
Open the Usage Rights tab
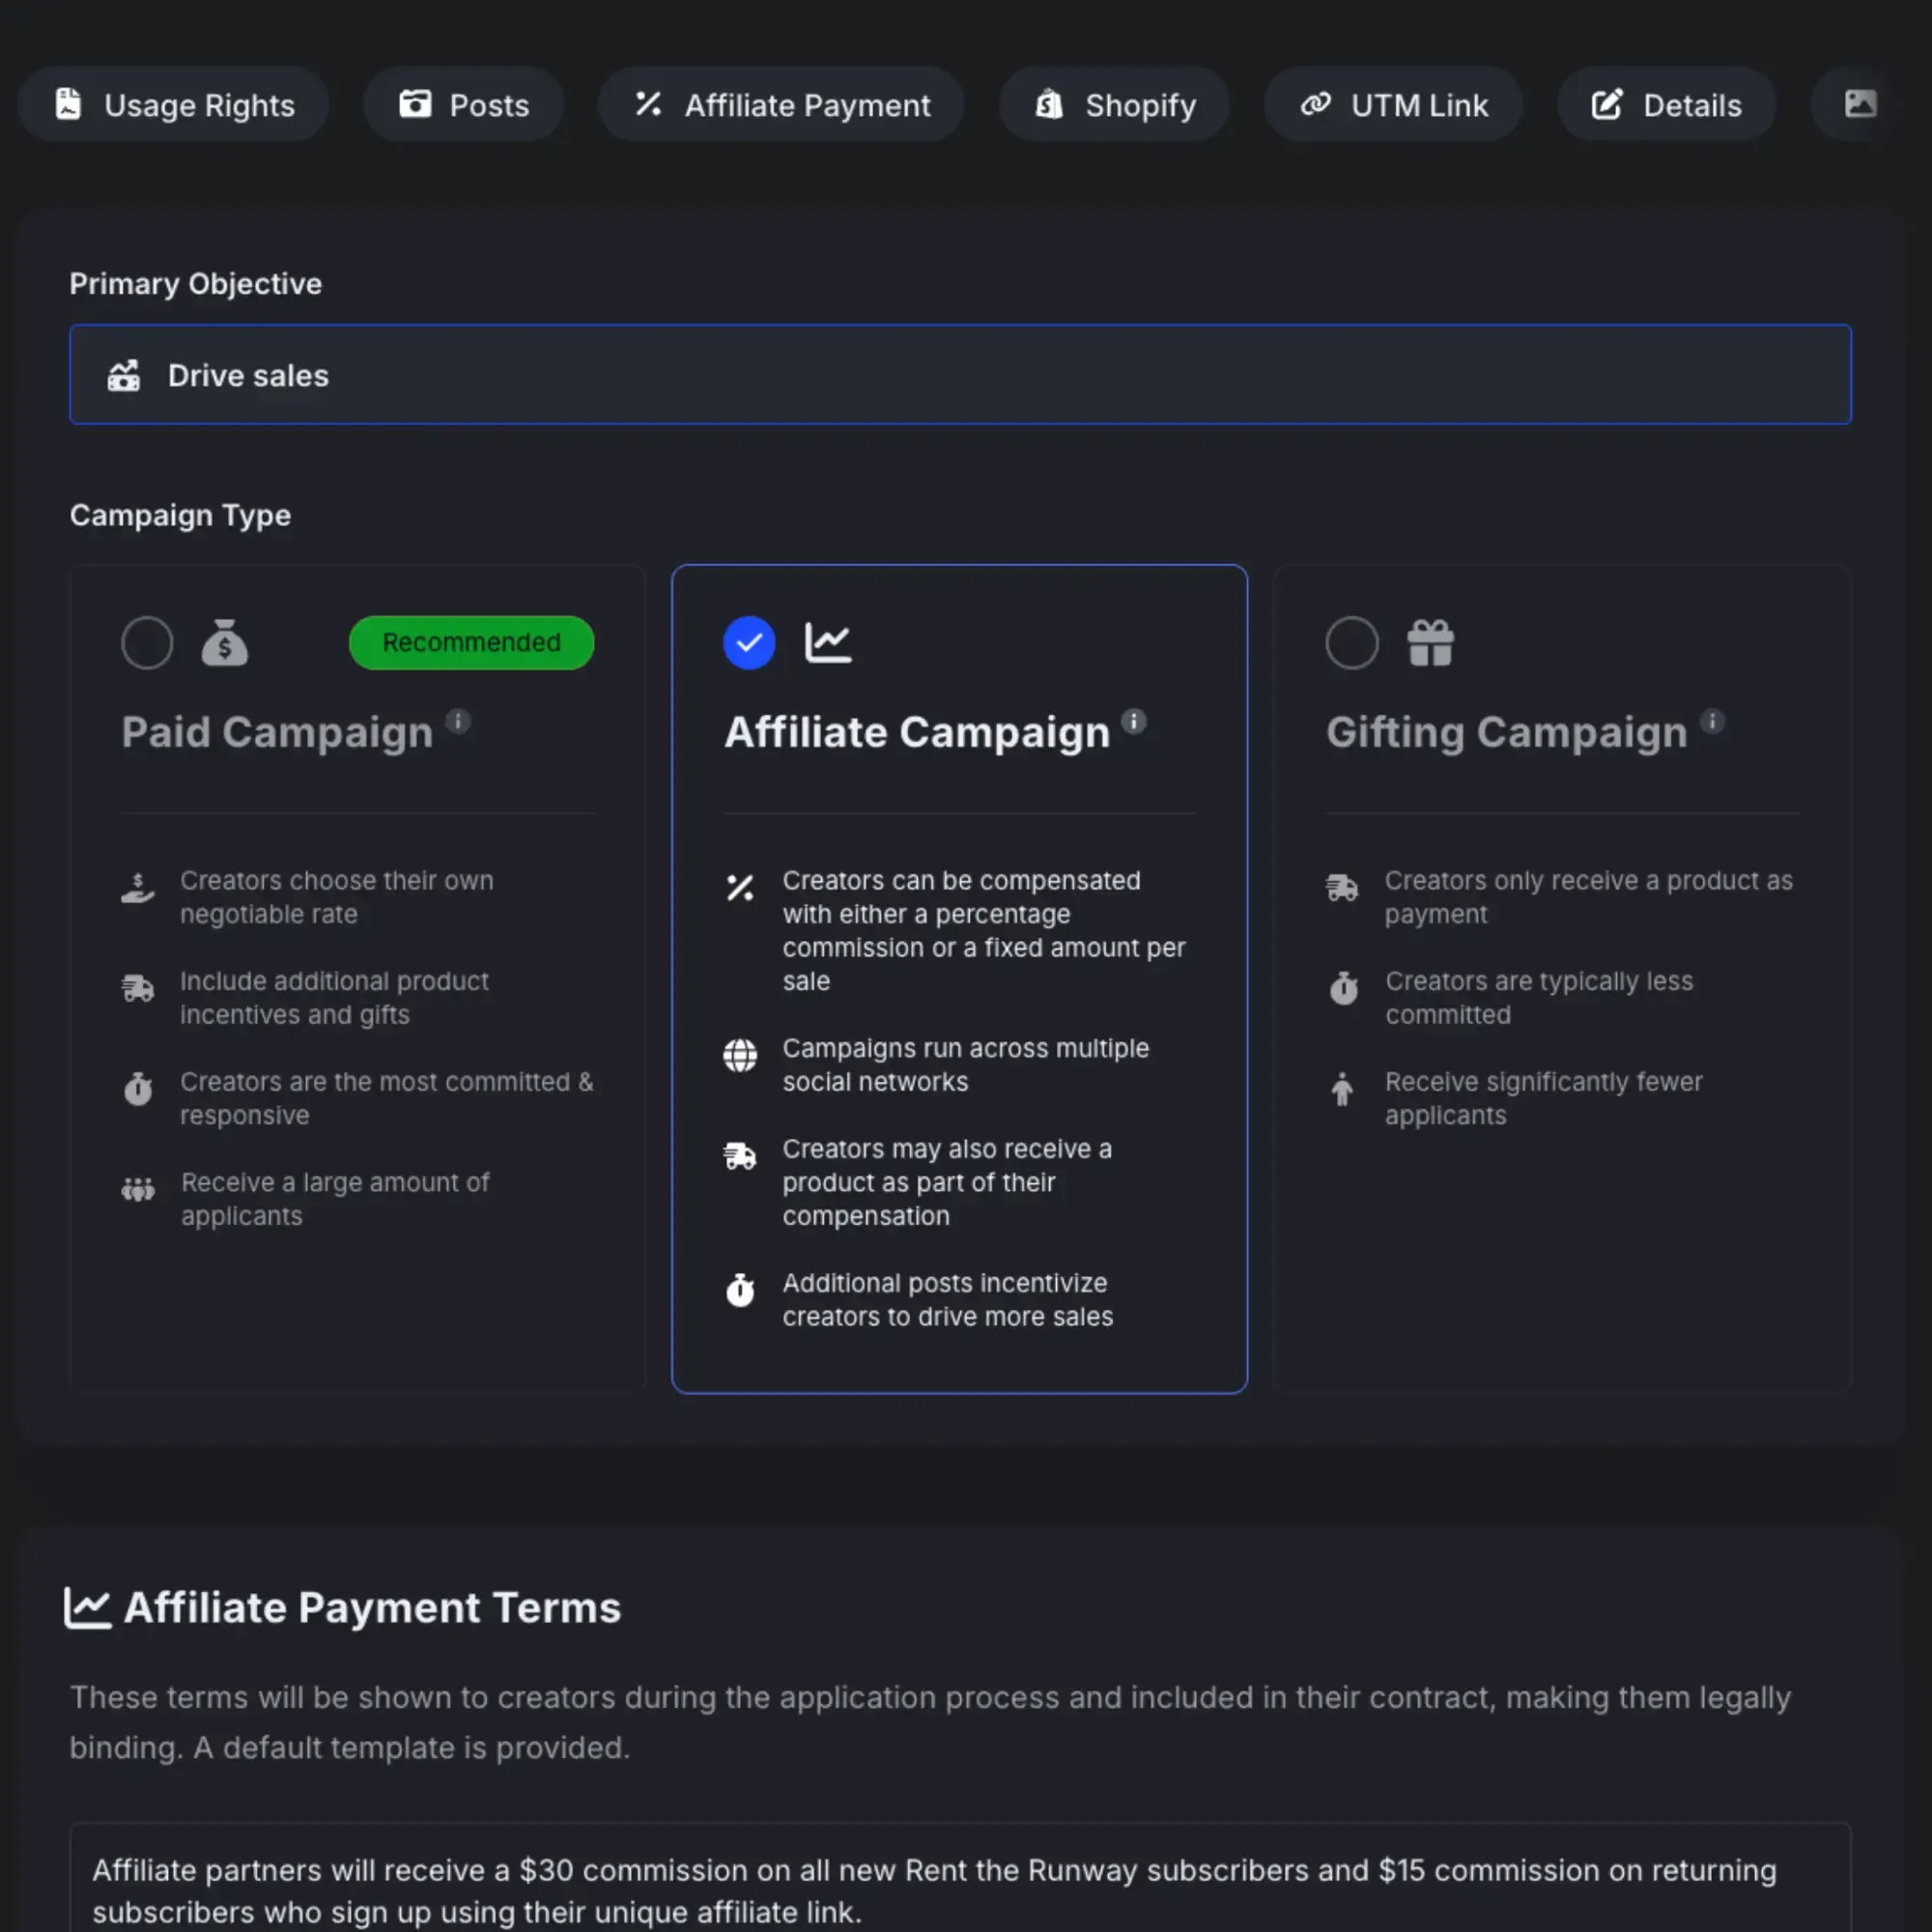[174, 105]
